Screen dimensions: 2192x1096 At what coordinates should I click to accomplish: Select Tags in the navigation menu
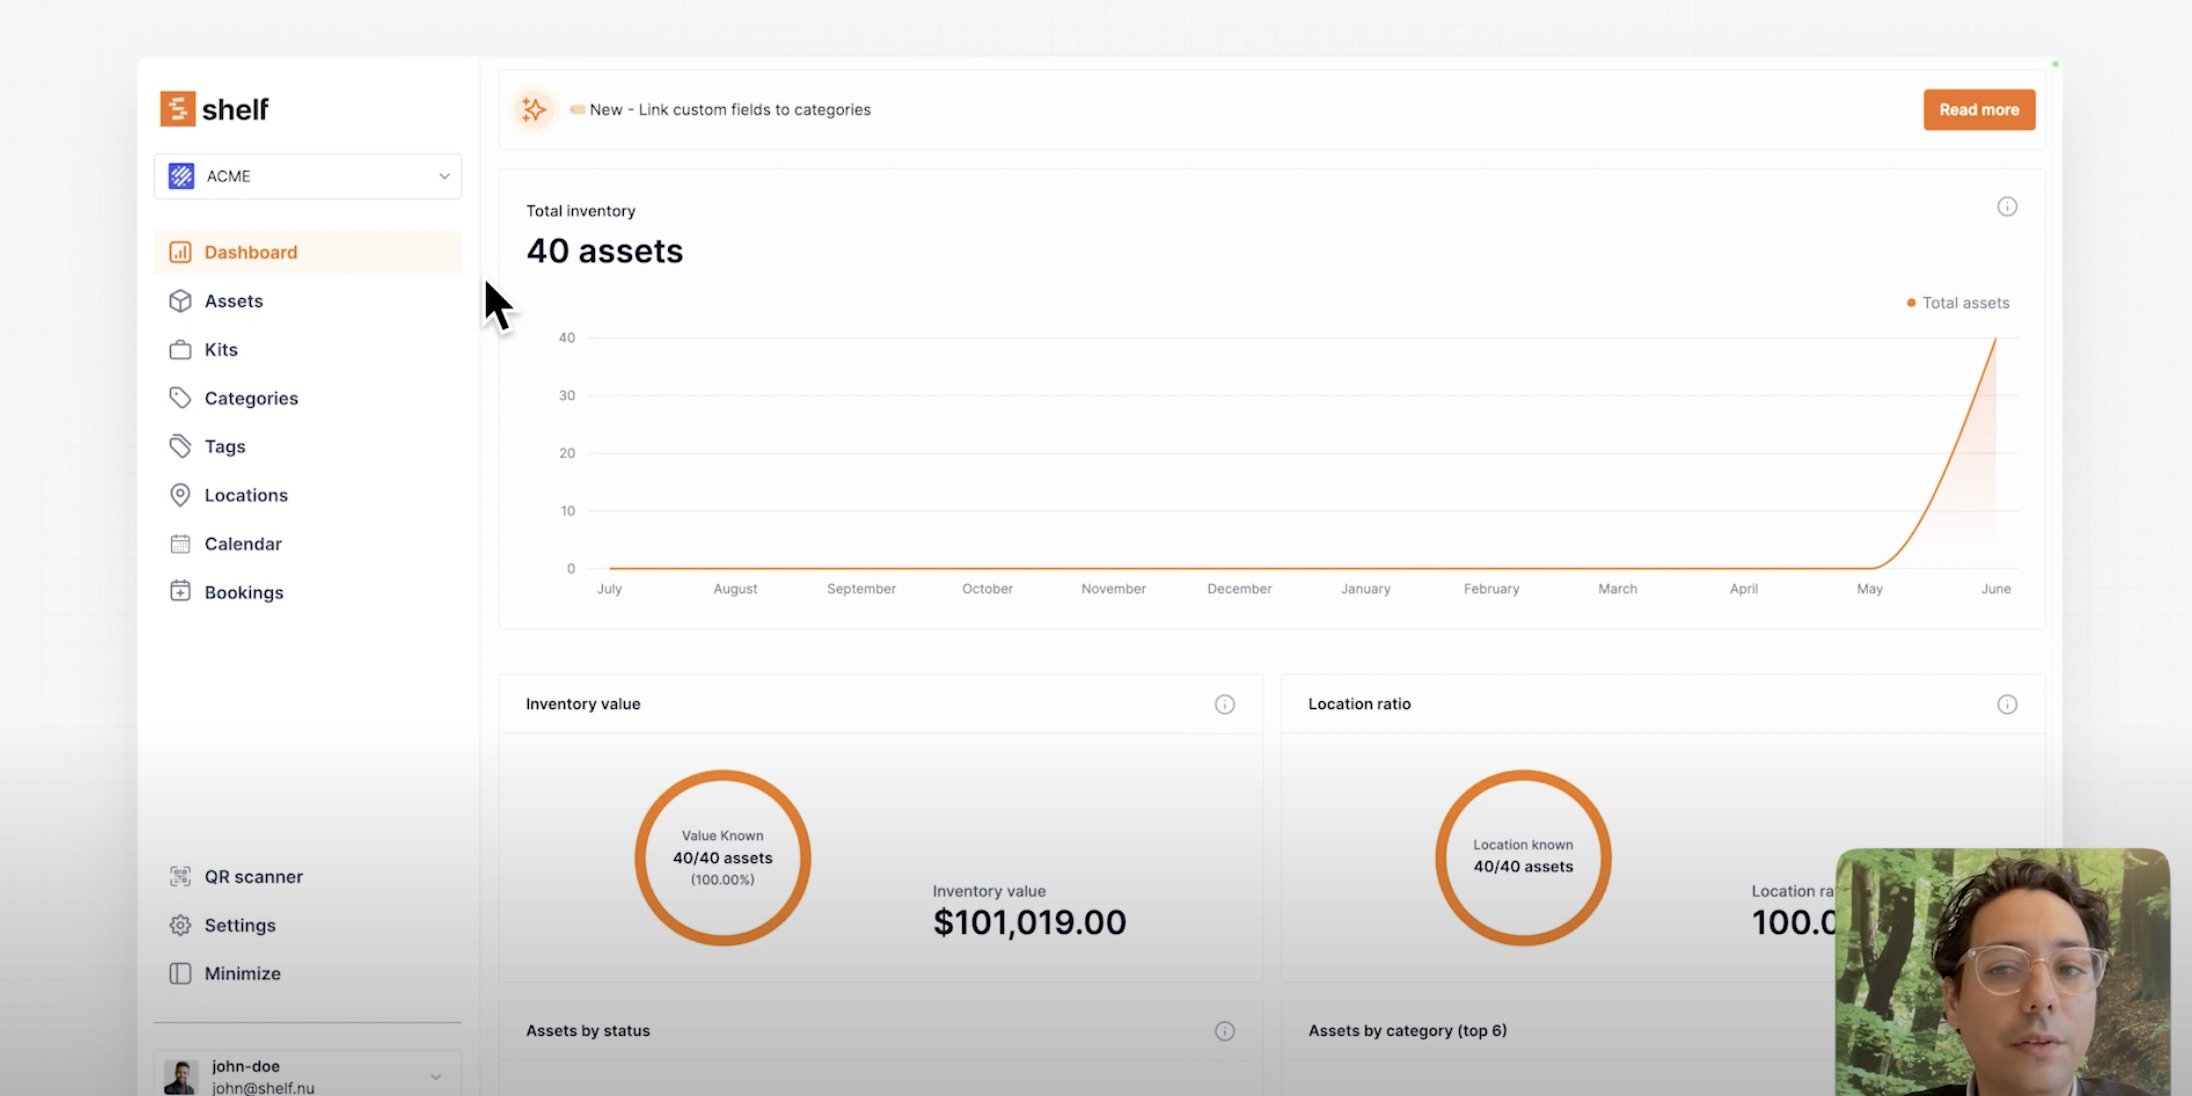point(224,445)
